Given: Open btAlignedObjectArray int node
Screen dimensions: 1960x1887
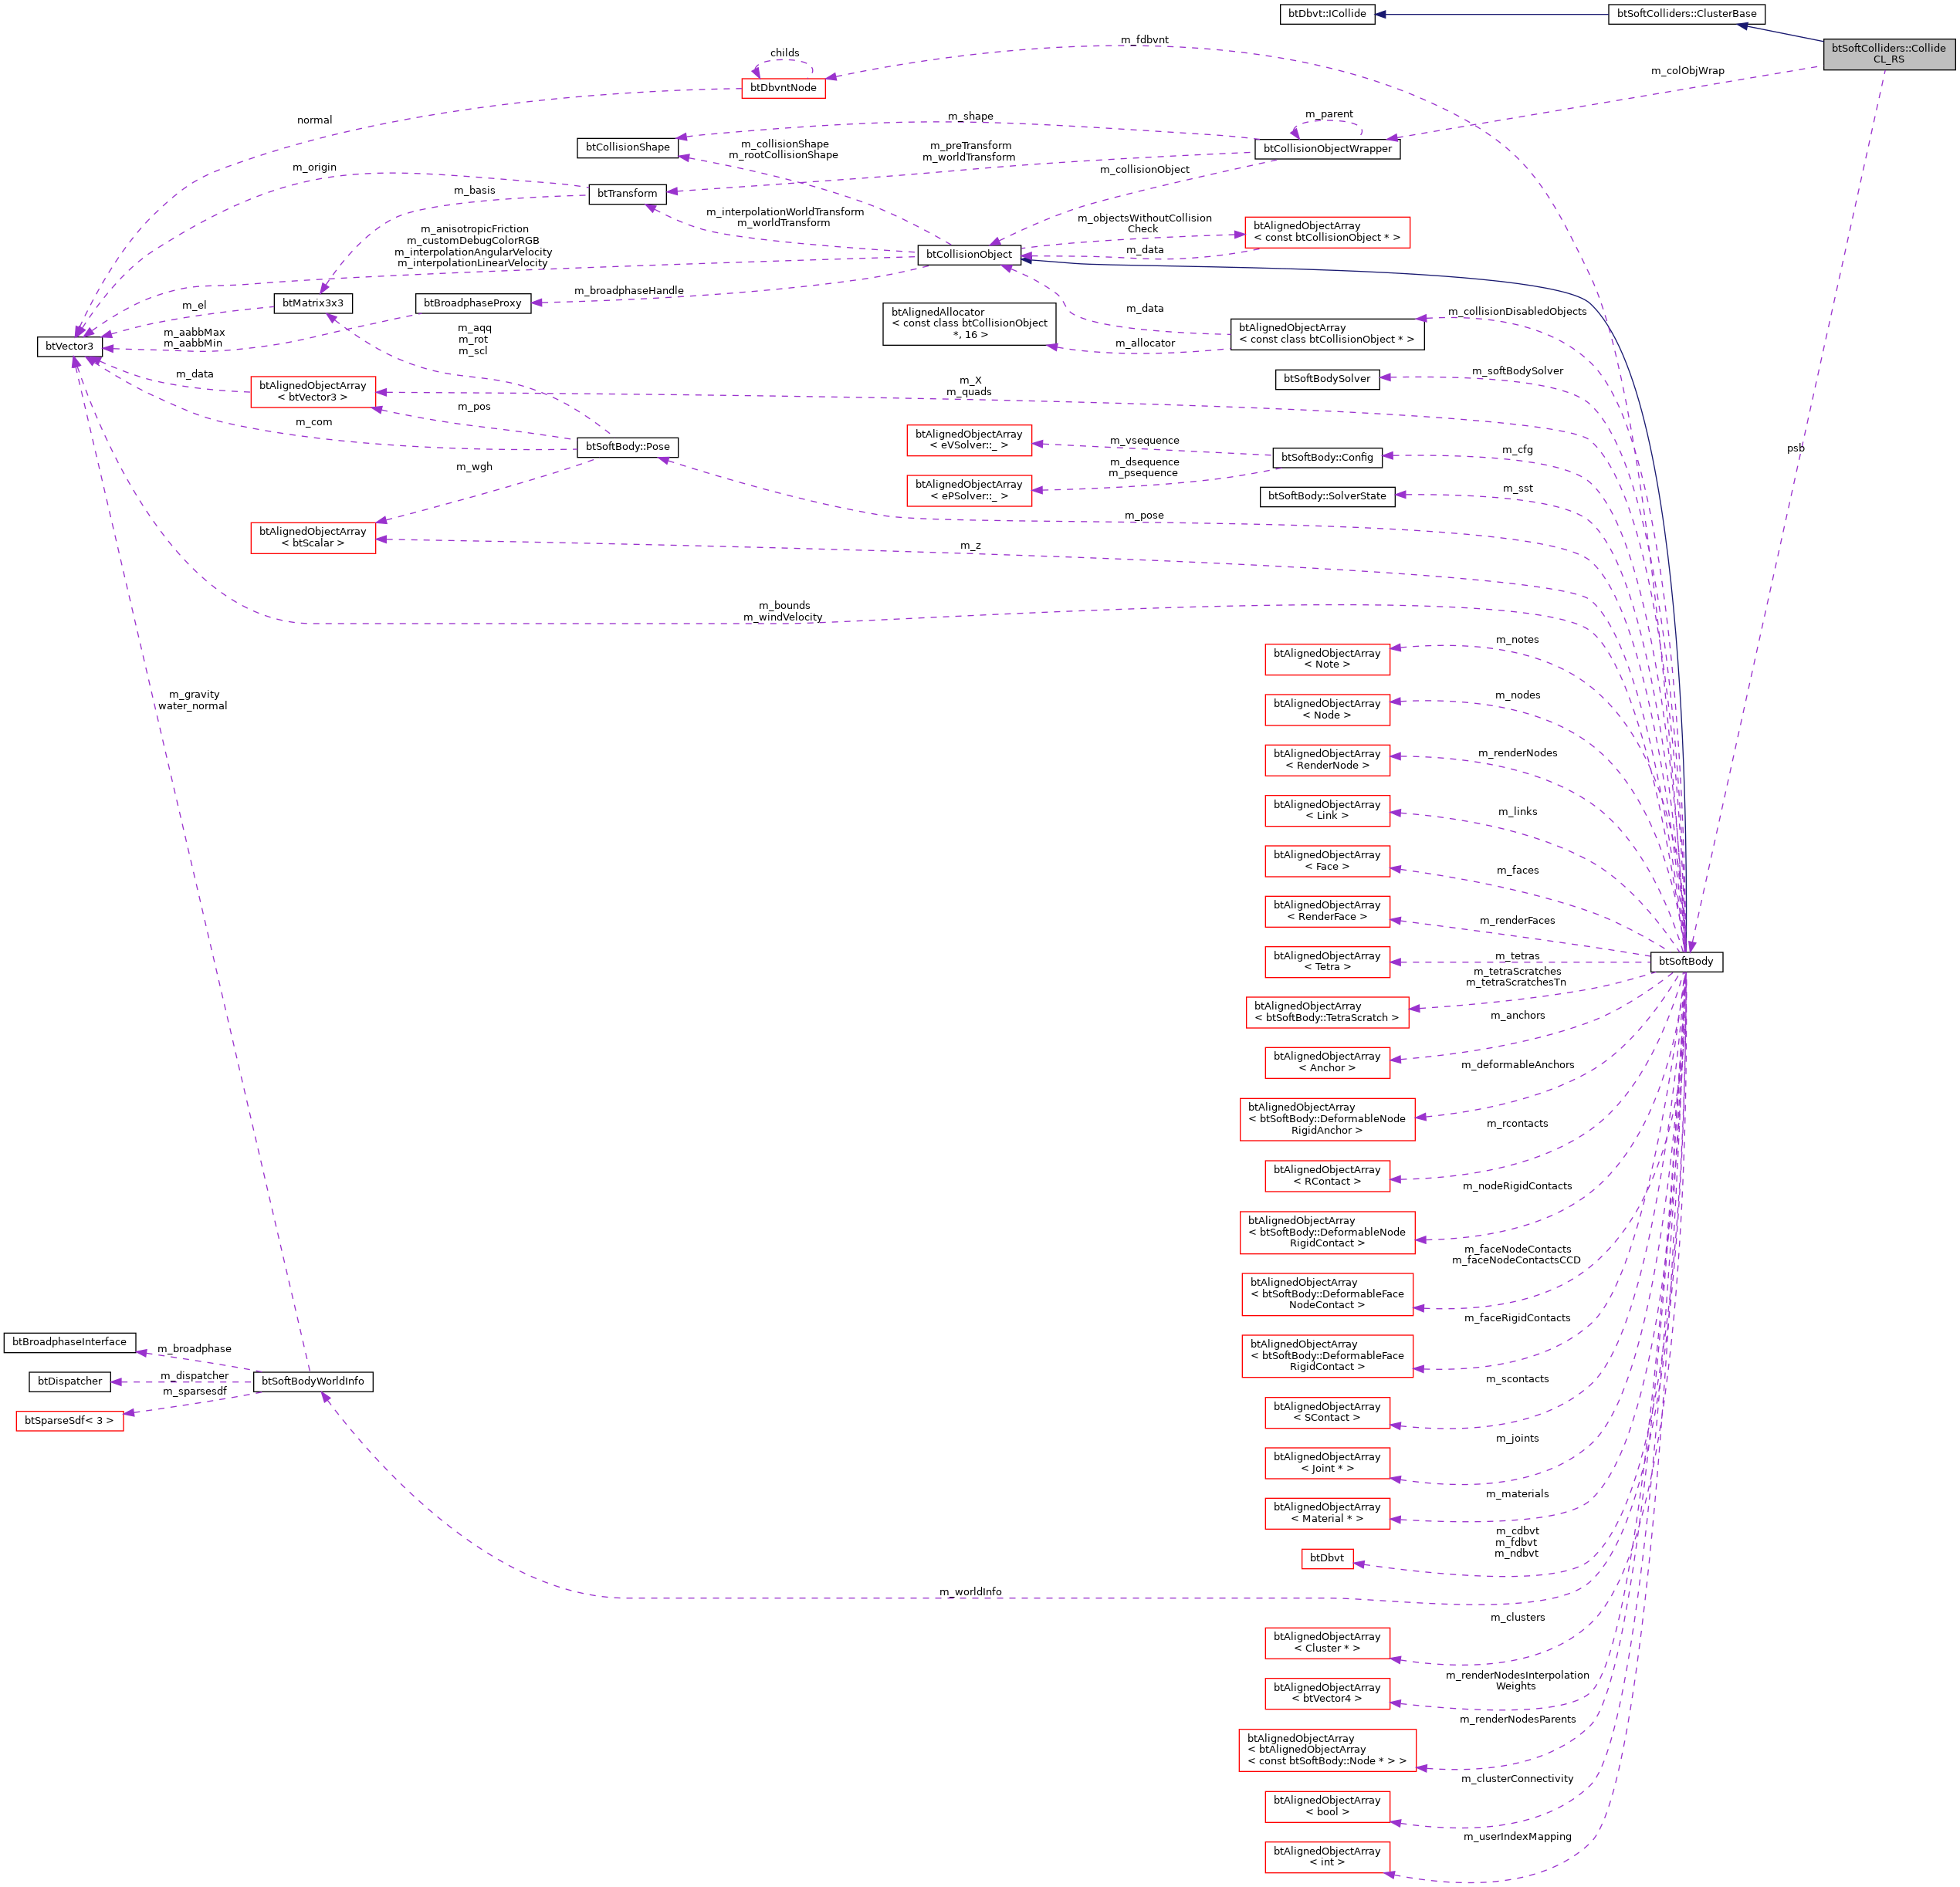Looking at the screenshot, I should (x=1327, y=1857).
